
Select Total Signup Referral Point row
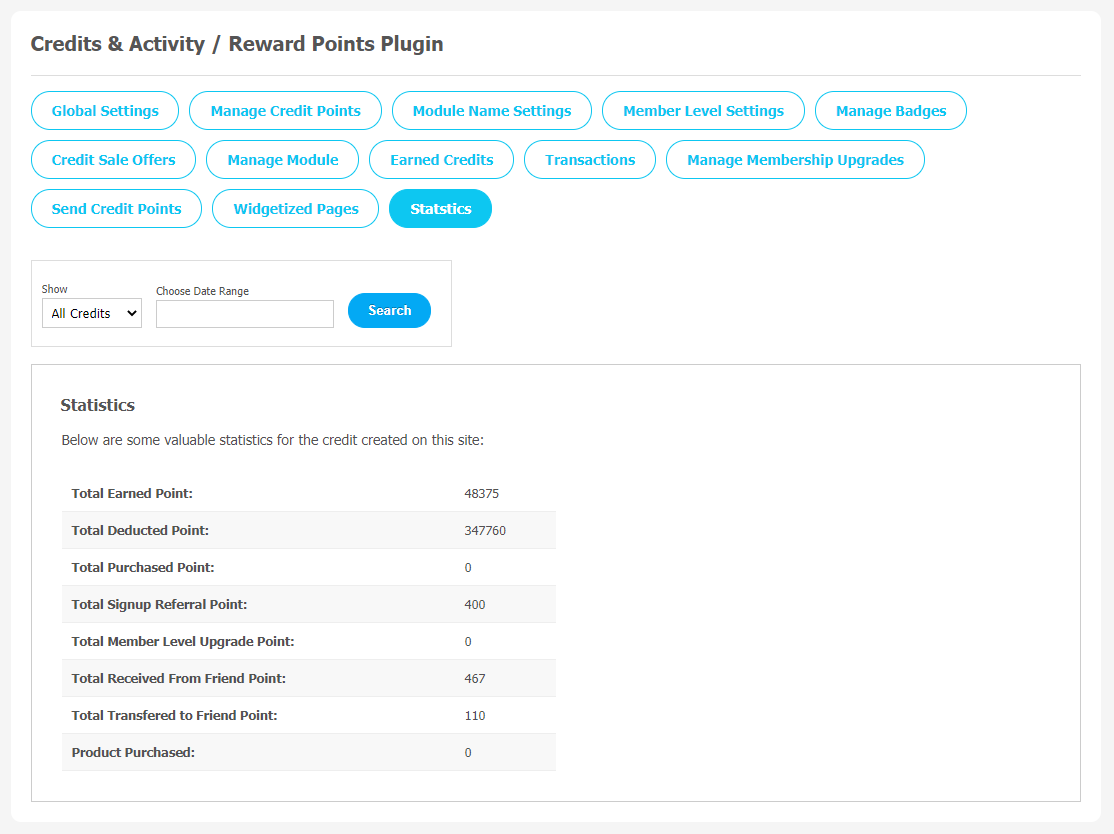pyautogui.click(x=309, y=605)
